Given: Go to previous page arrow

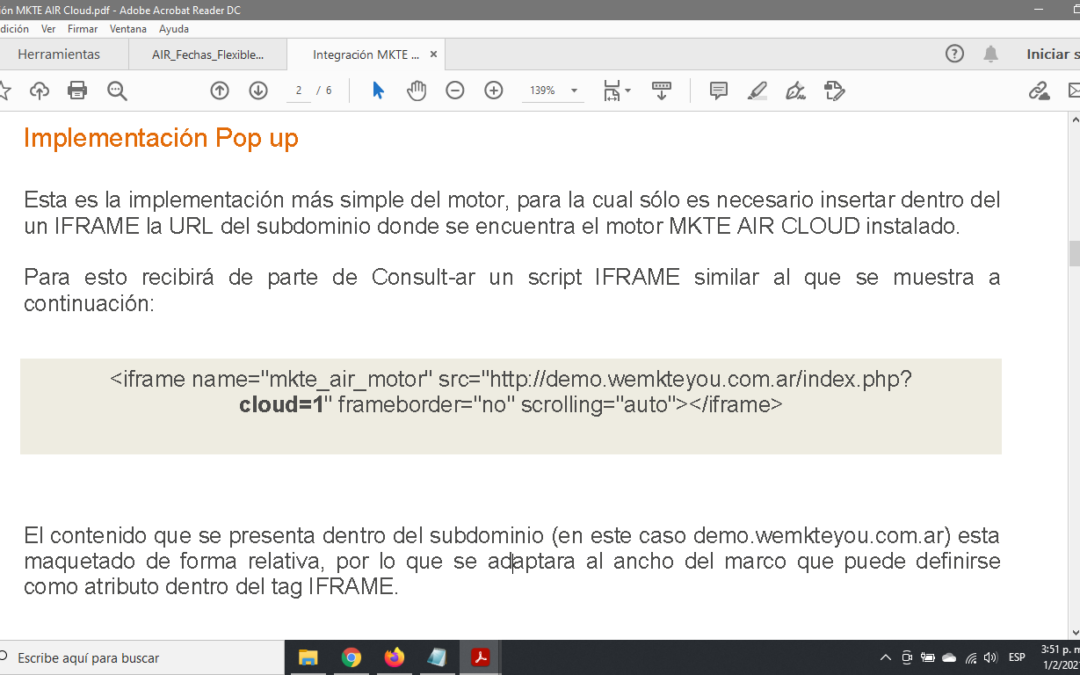Looking at the screenshot, I should pos(220,90).
